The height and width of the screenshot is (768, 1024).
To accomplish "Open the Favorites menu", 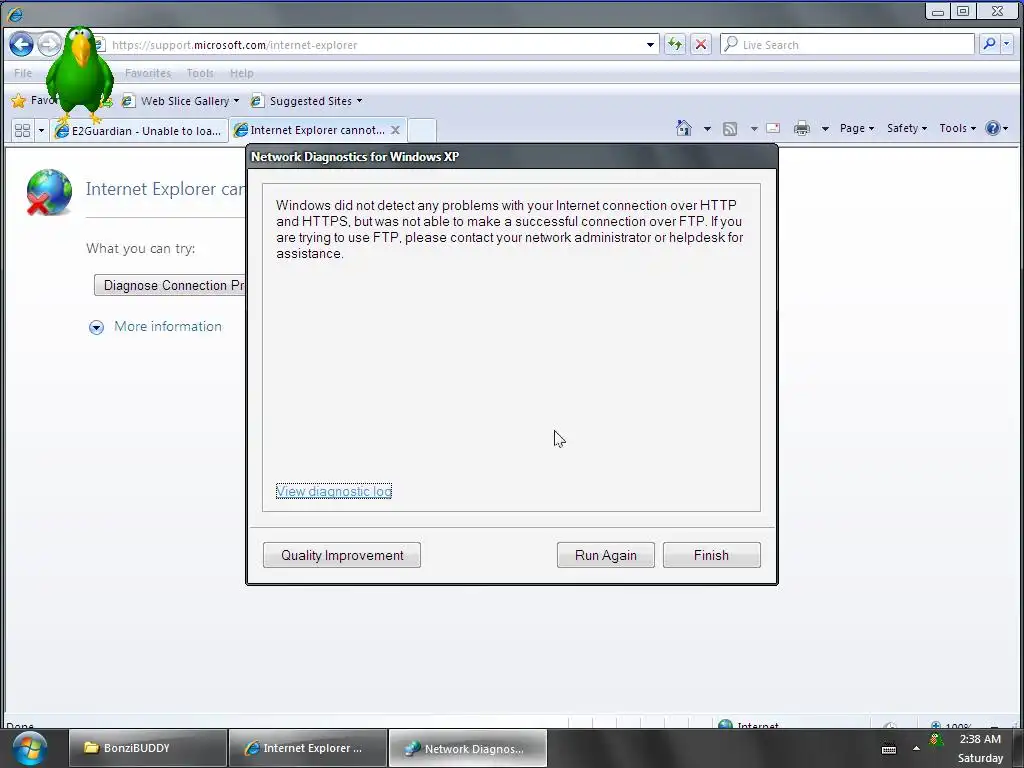I will 148,73.
